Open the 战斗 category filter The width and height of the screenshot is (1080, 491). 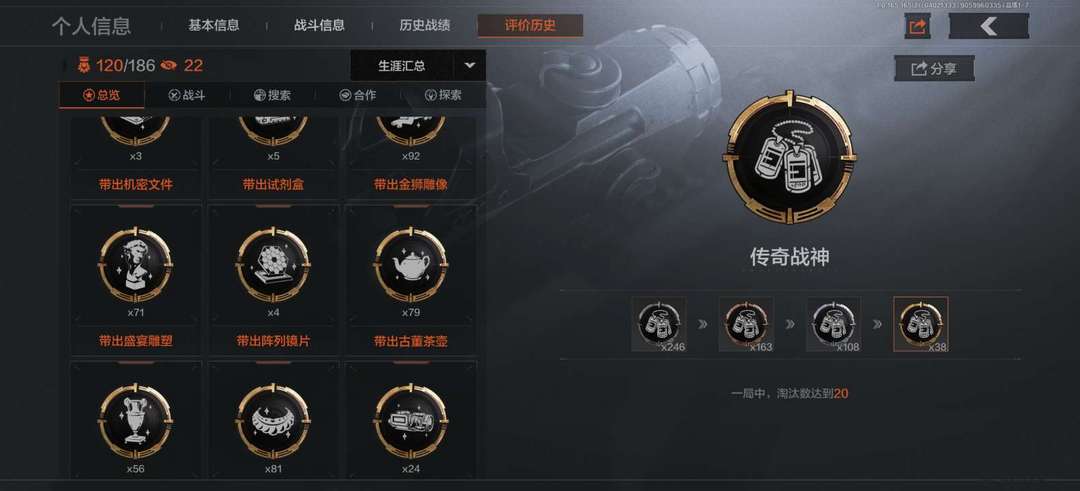pyautogui.click(x=187, y=95)
